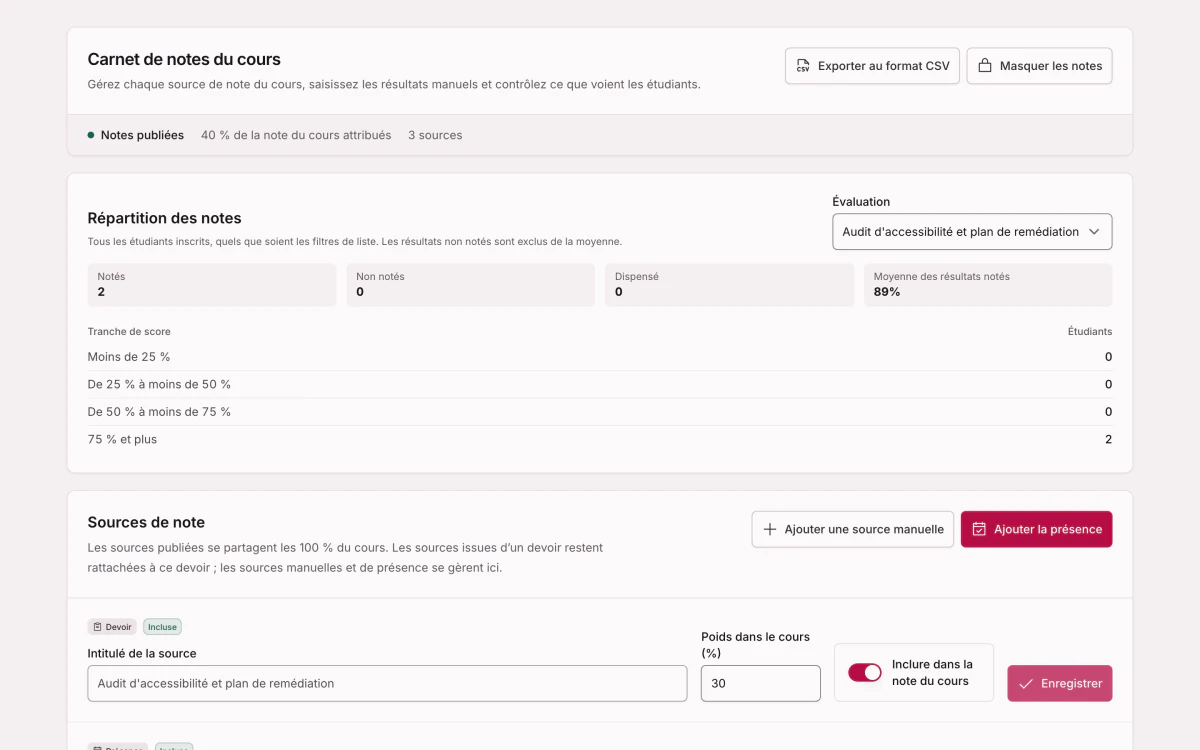This screenshot has width=1200, height=750.
Task: Click the Étudiants column header
Action: pos(1090,331)
